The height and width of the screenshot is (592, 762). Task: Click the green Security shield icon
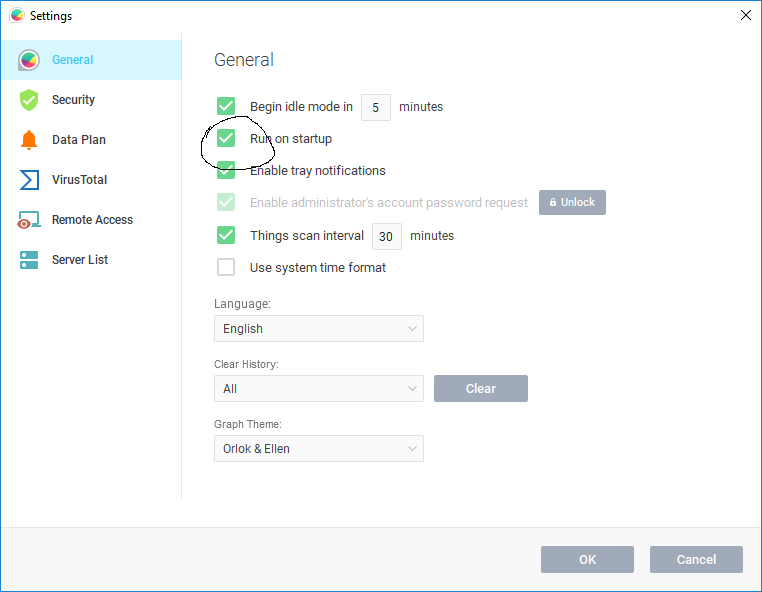[29, 100]
